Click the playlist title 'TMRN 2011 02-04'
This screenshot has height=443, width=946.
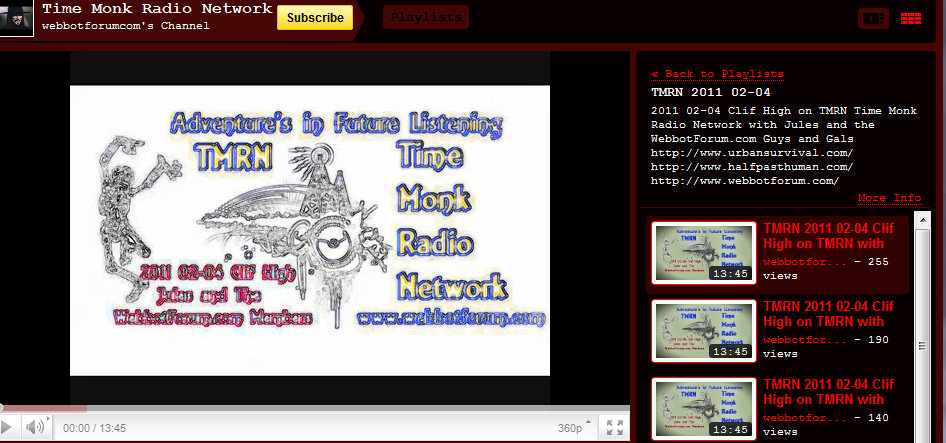coord(711,93)
